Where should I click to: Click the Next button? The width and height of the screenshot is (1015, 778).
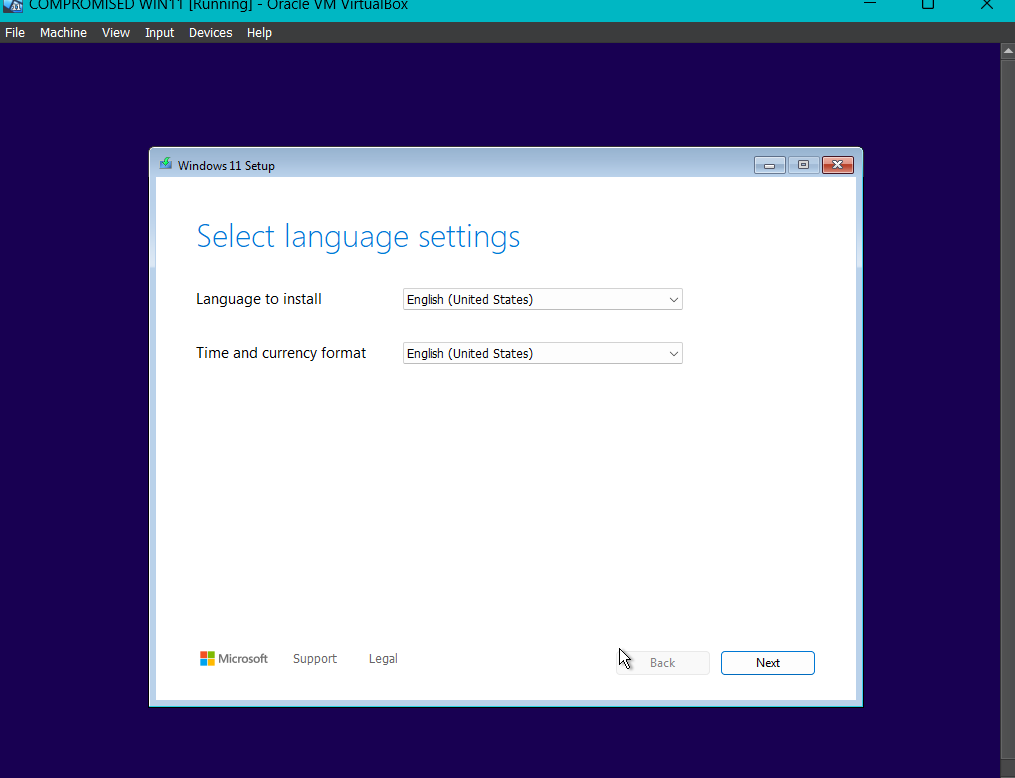[x=768, y=663]
